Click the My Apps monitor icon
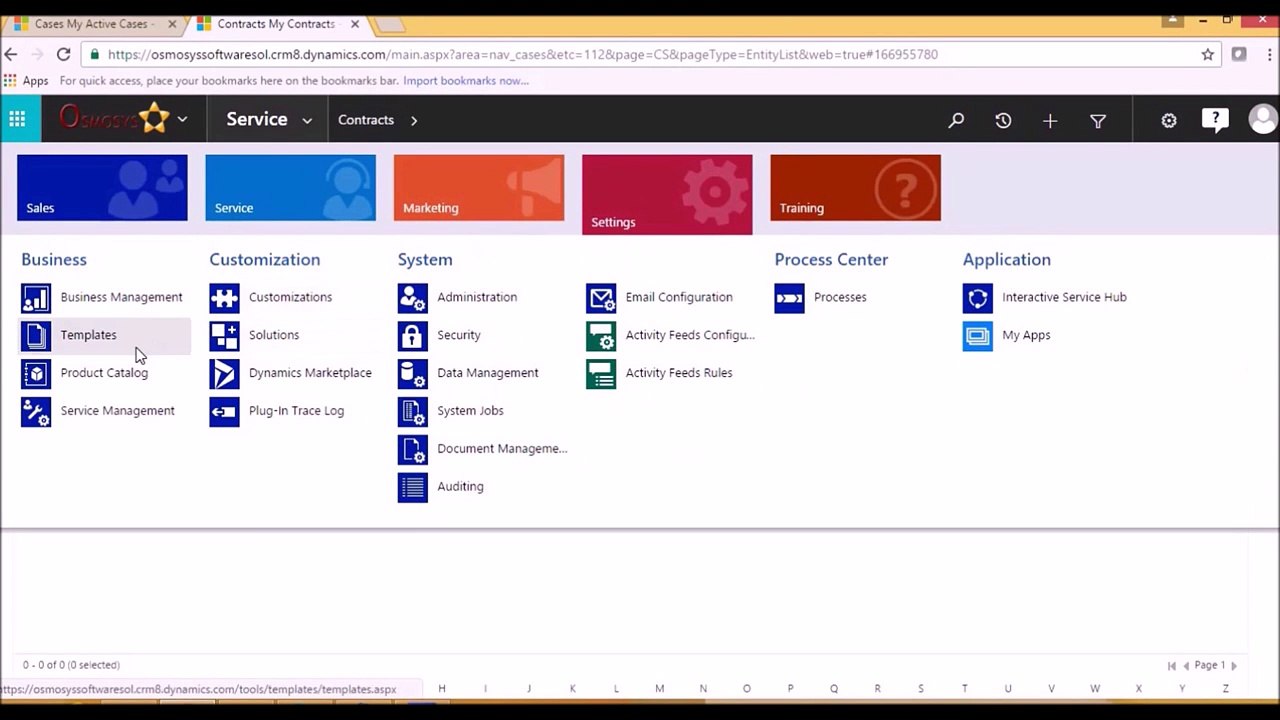Viewport: 1280px width, 720px height. 978,336
